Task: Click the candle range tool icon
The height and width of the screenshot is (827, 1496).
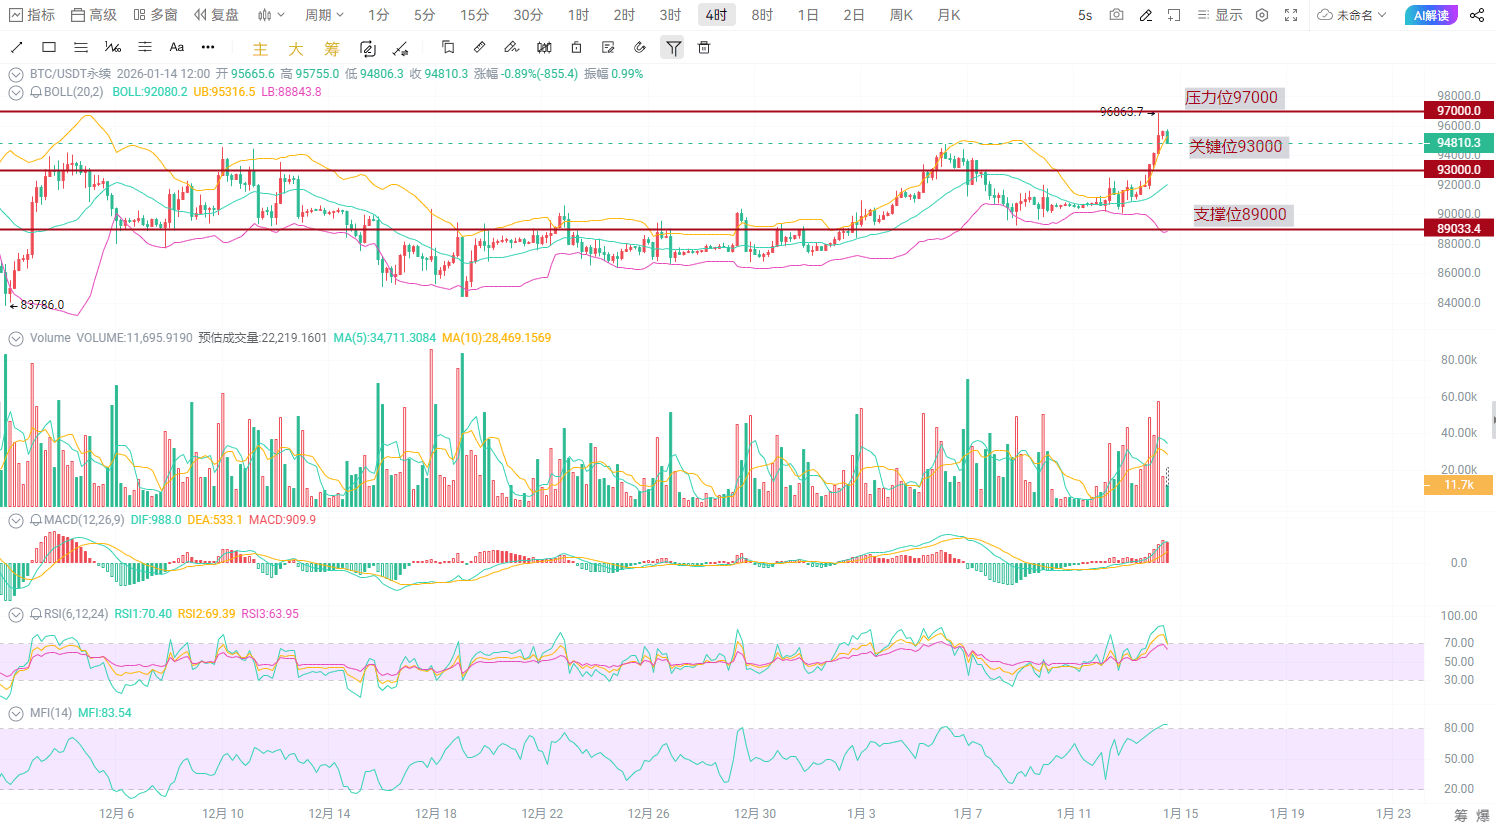Action: [544, 47]
